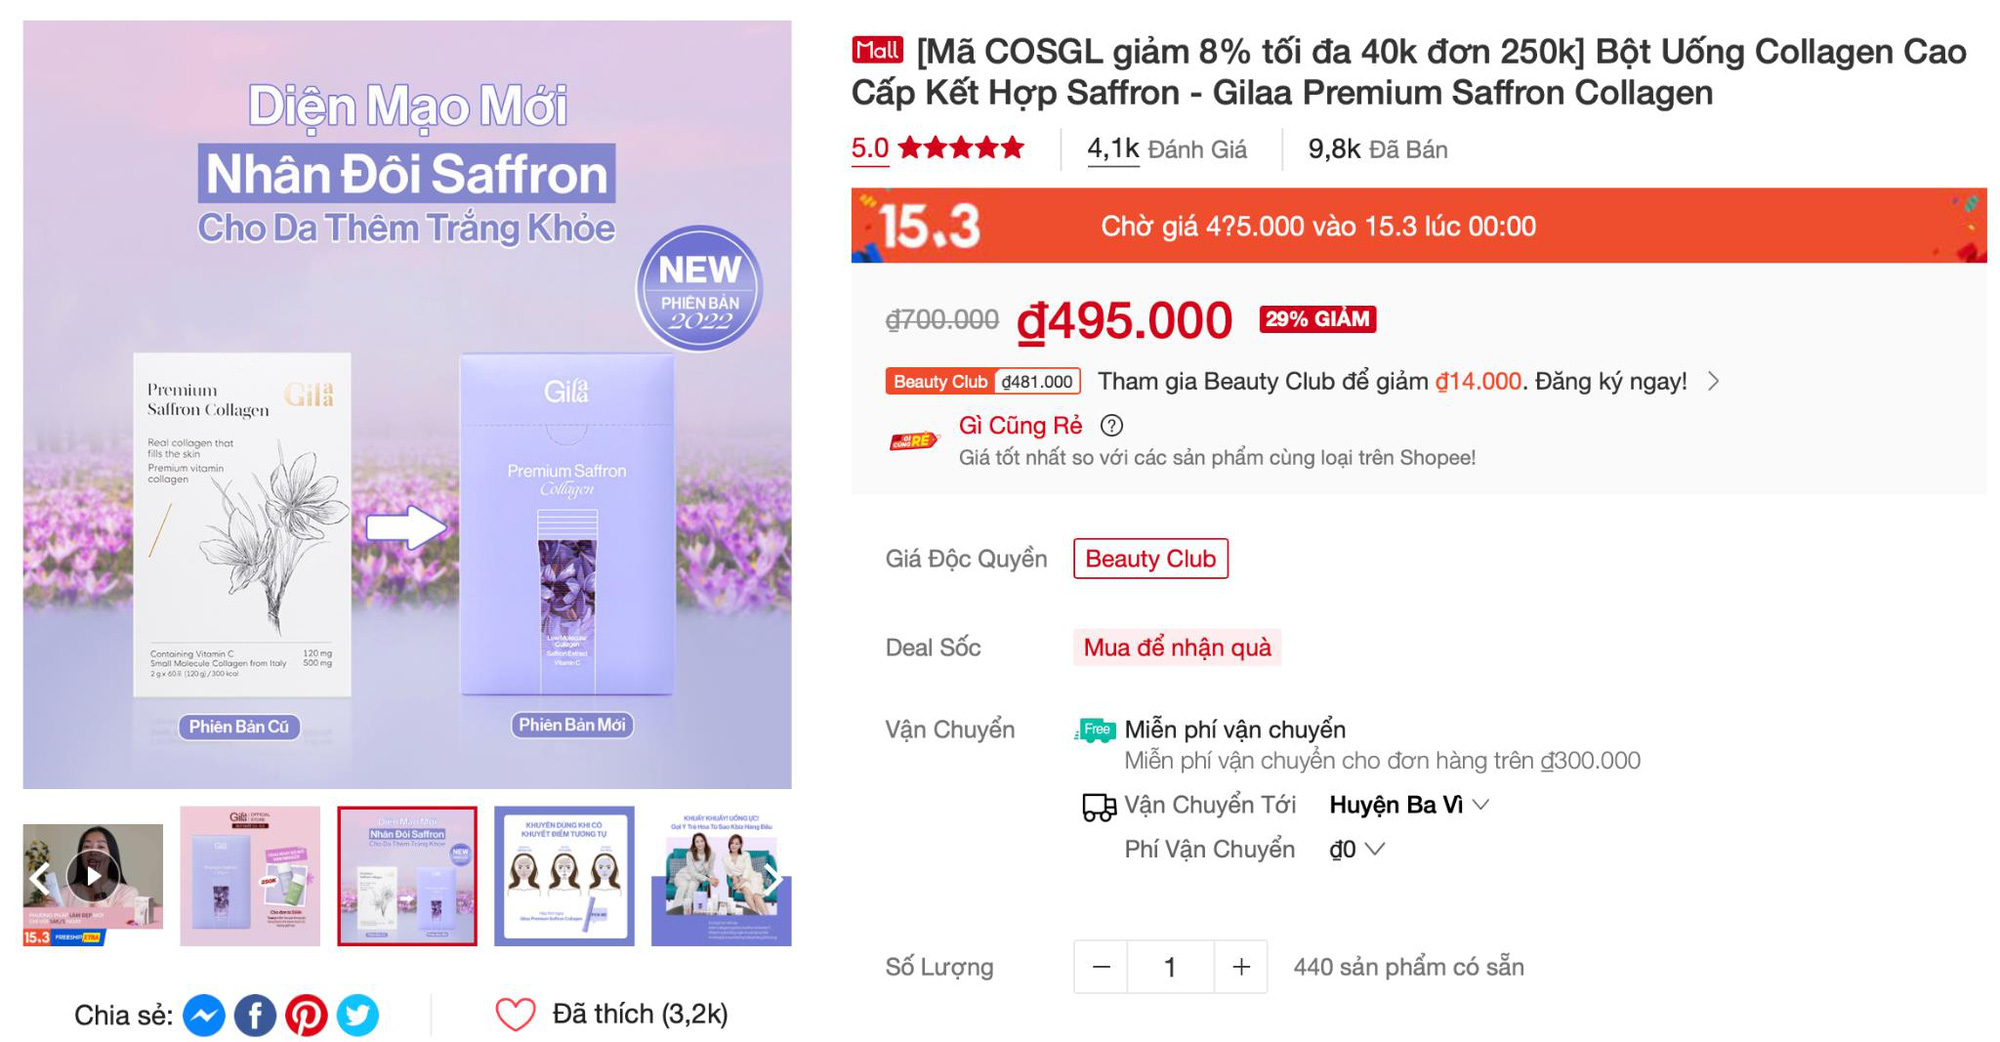Click the quantity input field
This screenshot has height=1042, width=2000.
[x=1170, y=967]
